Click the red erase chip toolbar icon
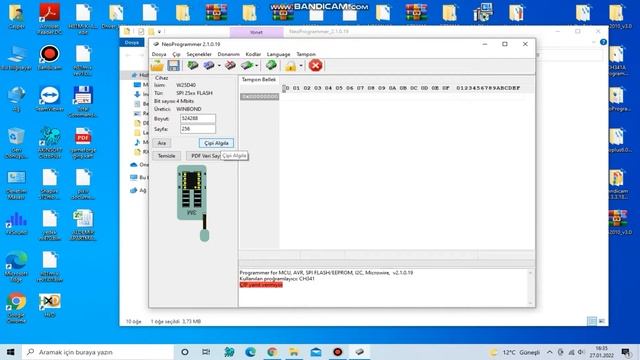Viewport: 640px width, 360px height. [230, 65]
